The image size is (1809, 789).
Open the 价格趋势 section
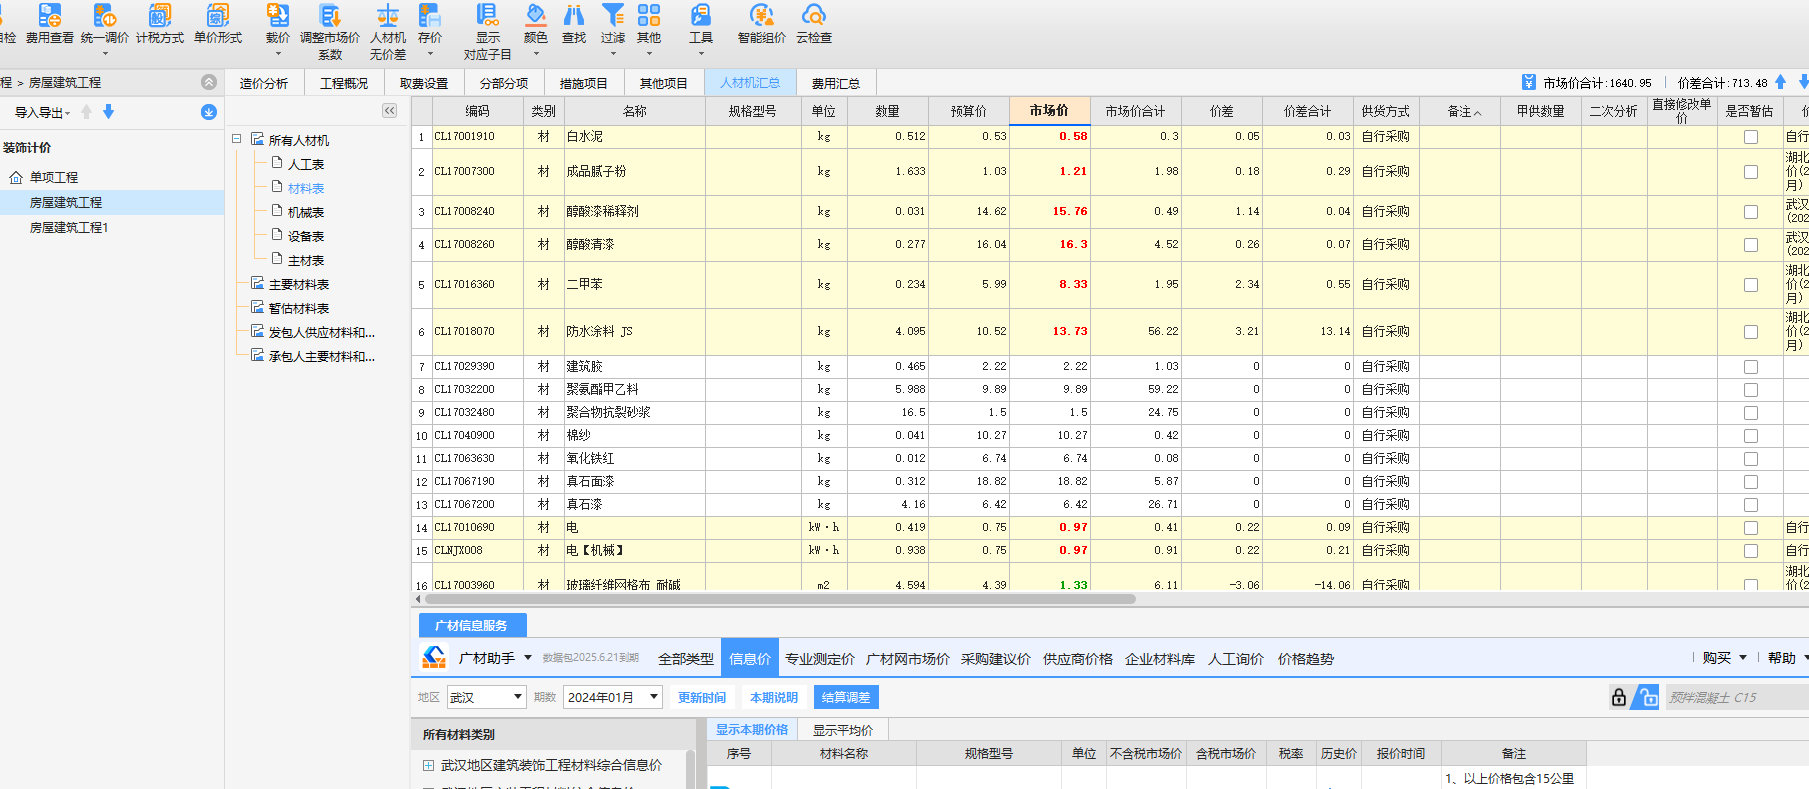pyautogui.click(x=1306, y=659)
